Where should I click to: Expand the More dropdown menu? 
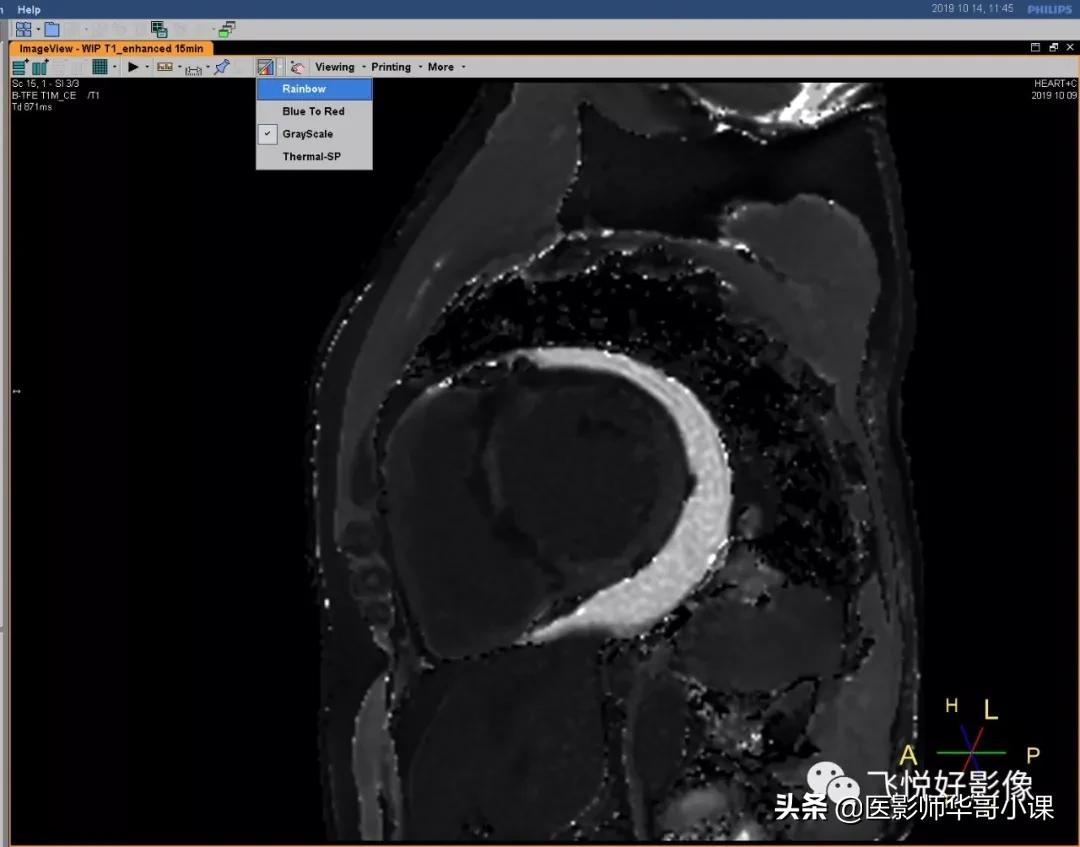tap(441, 67)
